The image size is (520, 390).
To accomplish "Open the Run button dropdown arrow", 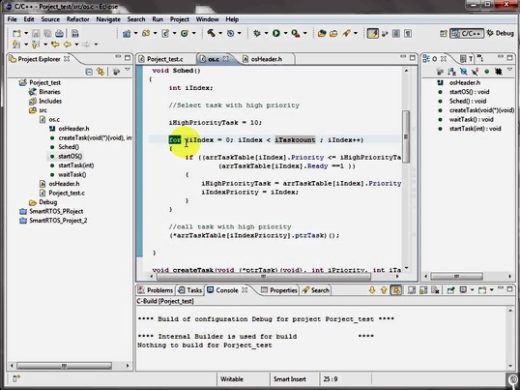I will coord(285,33).
